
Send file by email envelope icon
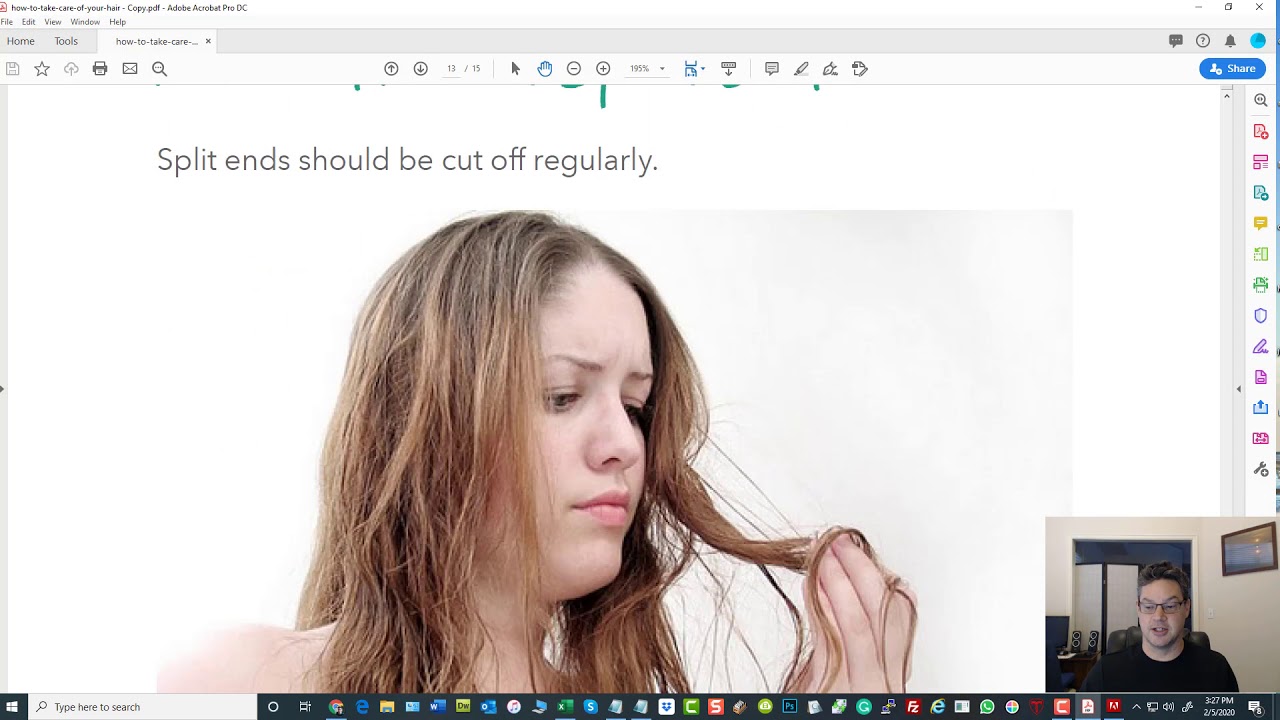point(130,69)
